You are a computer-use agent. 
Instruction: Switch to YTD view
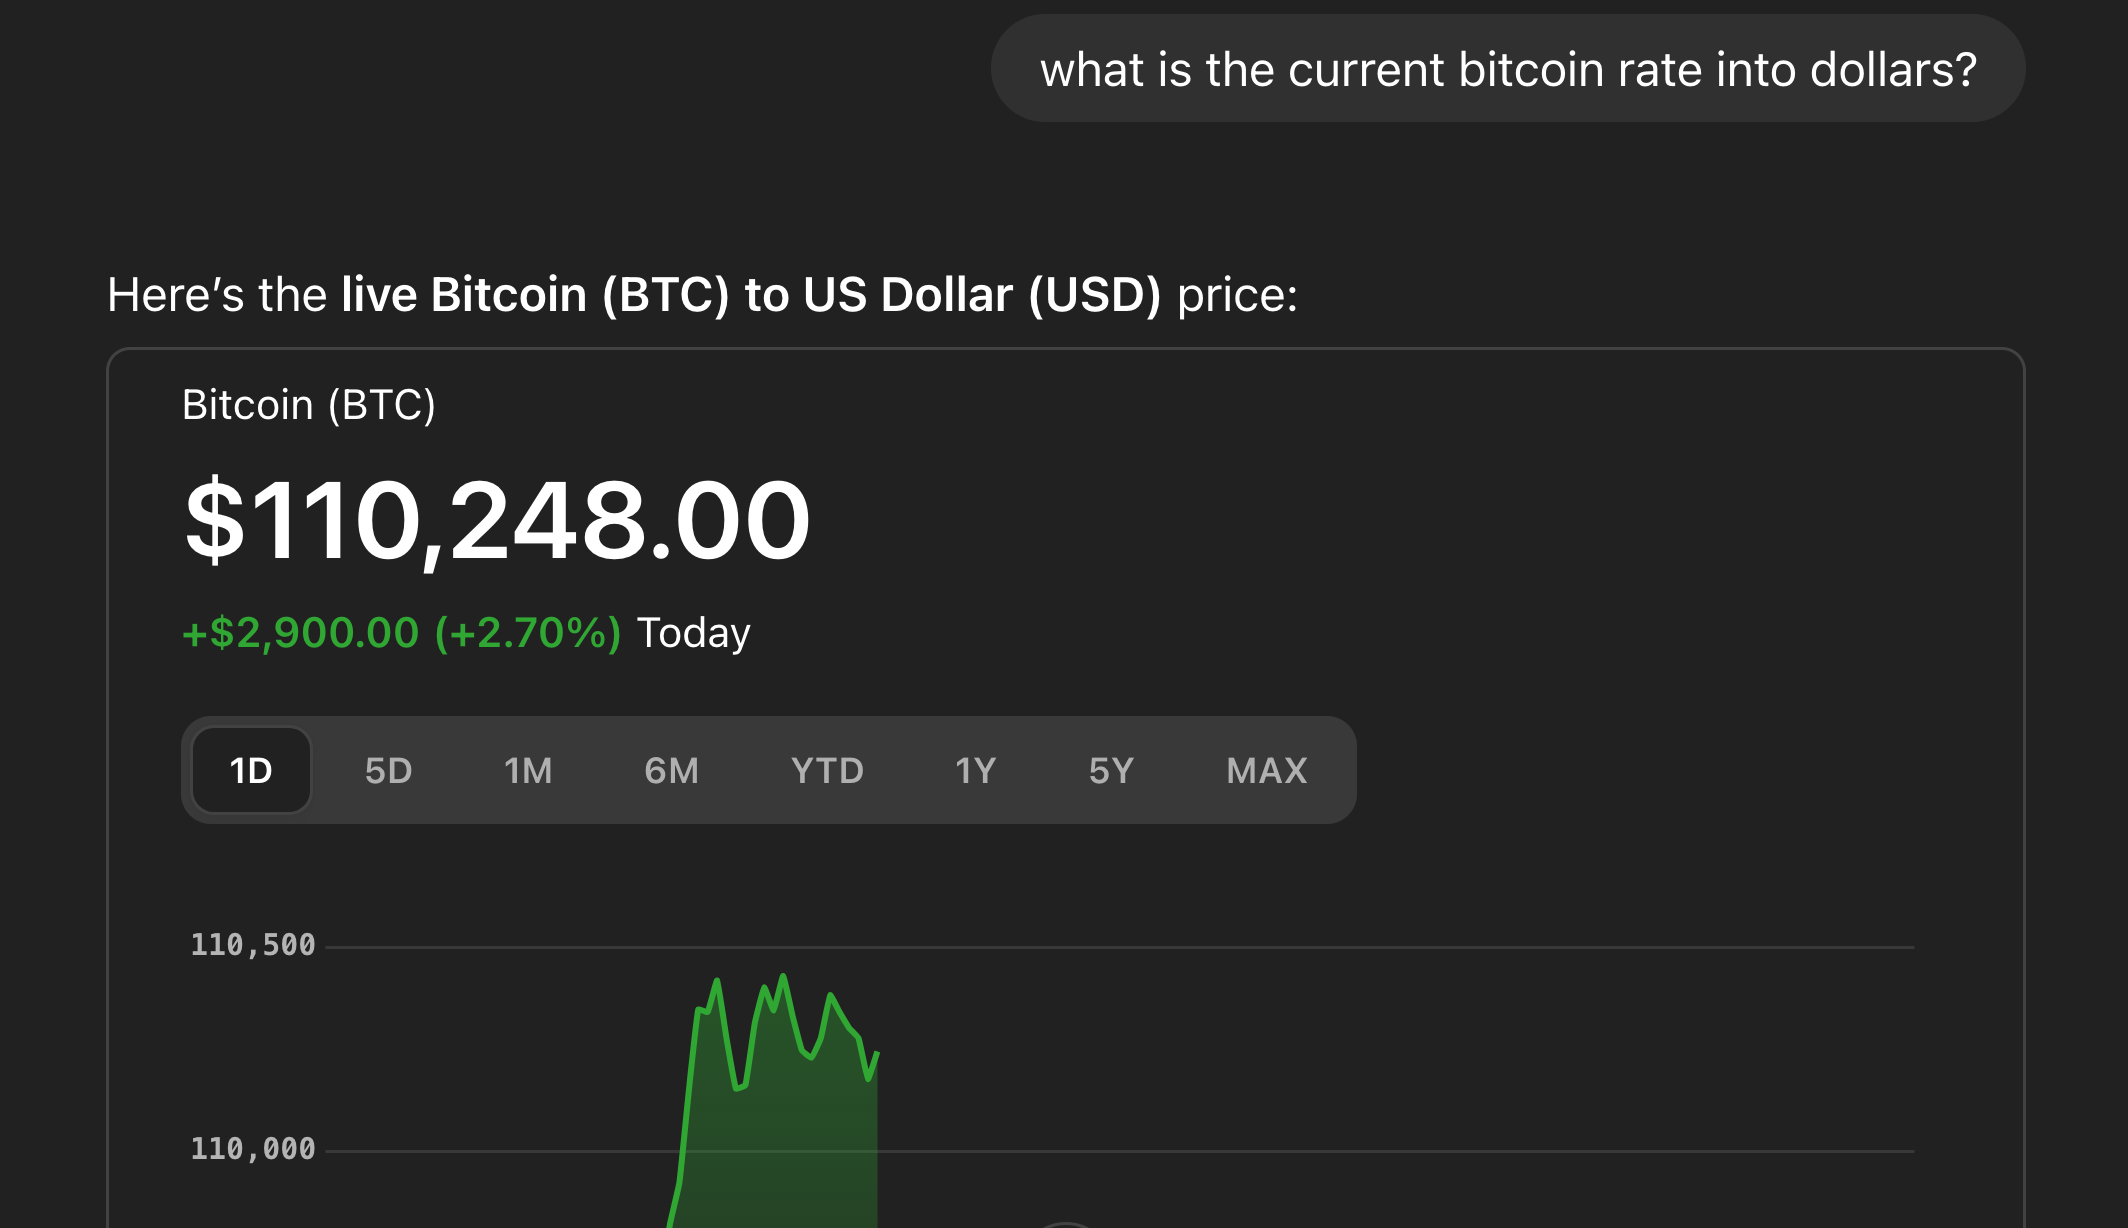tap(827, 770)
